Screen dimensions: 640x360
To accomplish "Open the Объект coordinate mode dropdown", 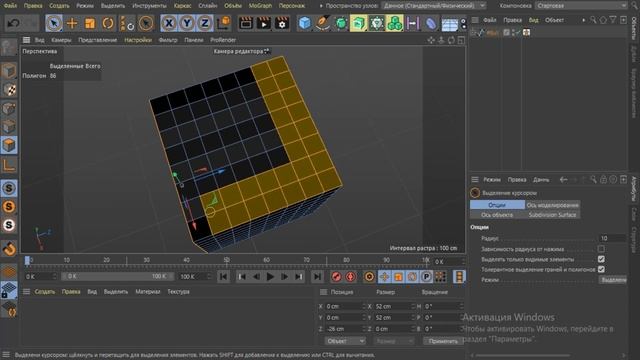I will pyautogui.click(x=345, y=341).
